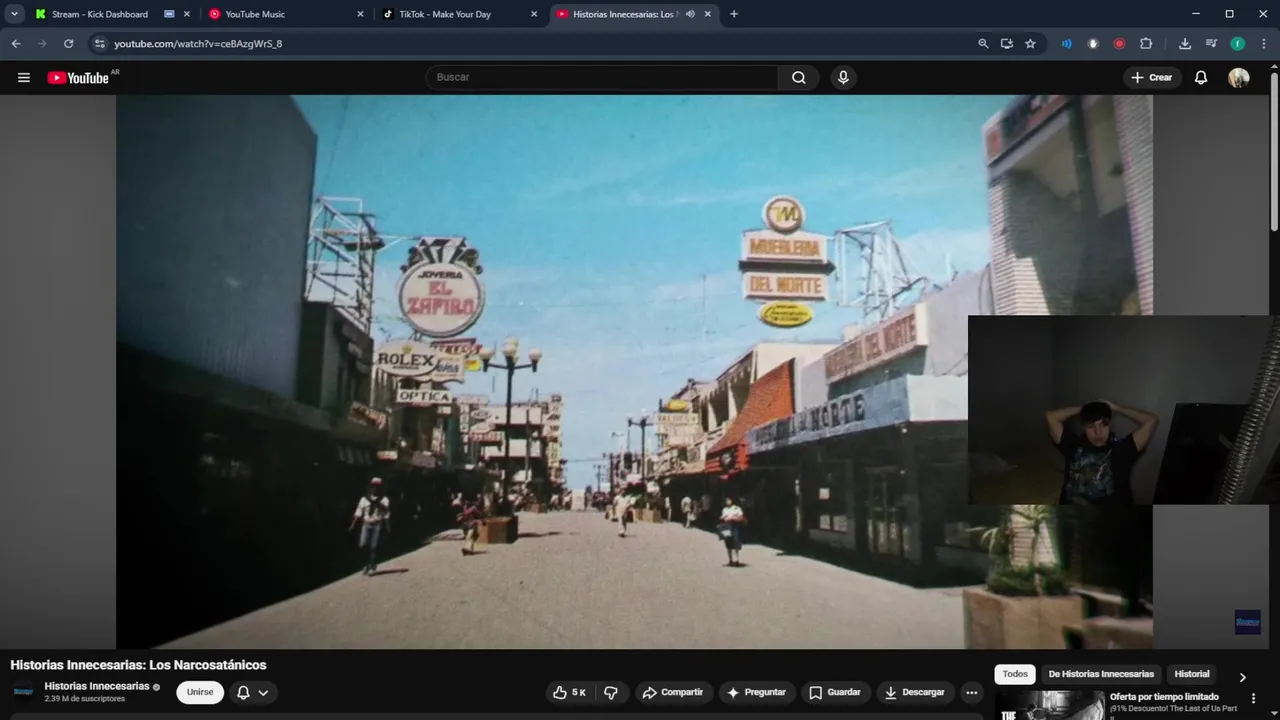Click the Descargar button
The height and width of the screenshot is (720, 1280).
click(x=915, y=692)
